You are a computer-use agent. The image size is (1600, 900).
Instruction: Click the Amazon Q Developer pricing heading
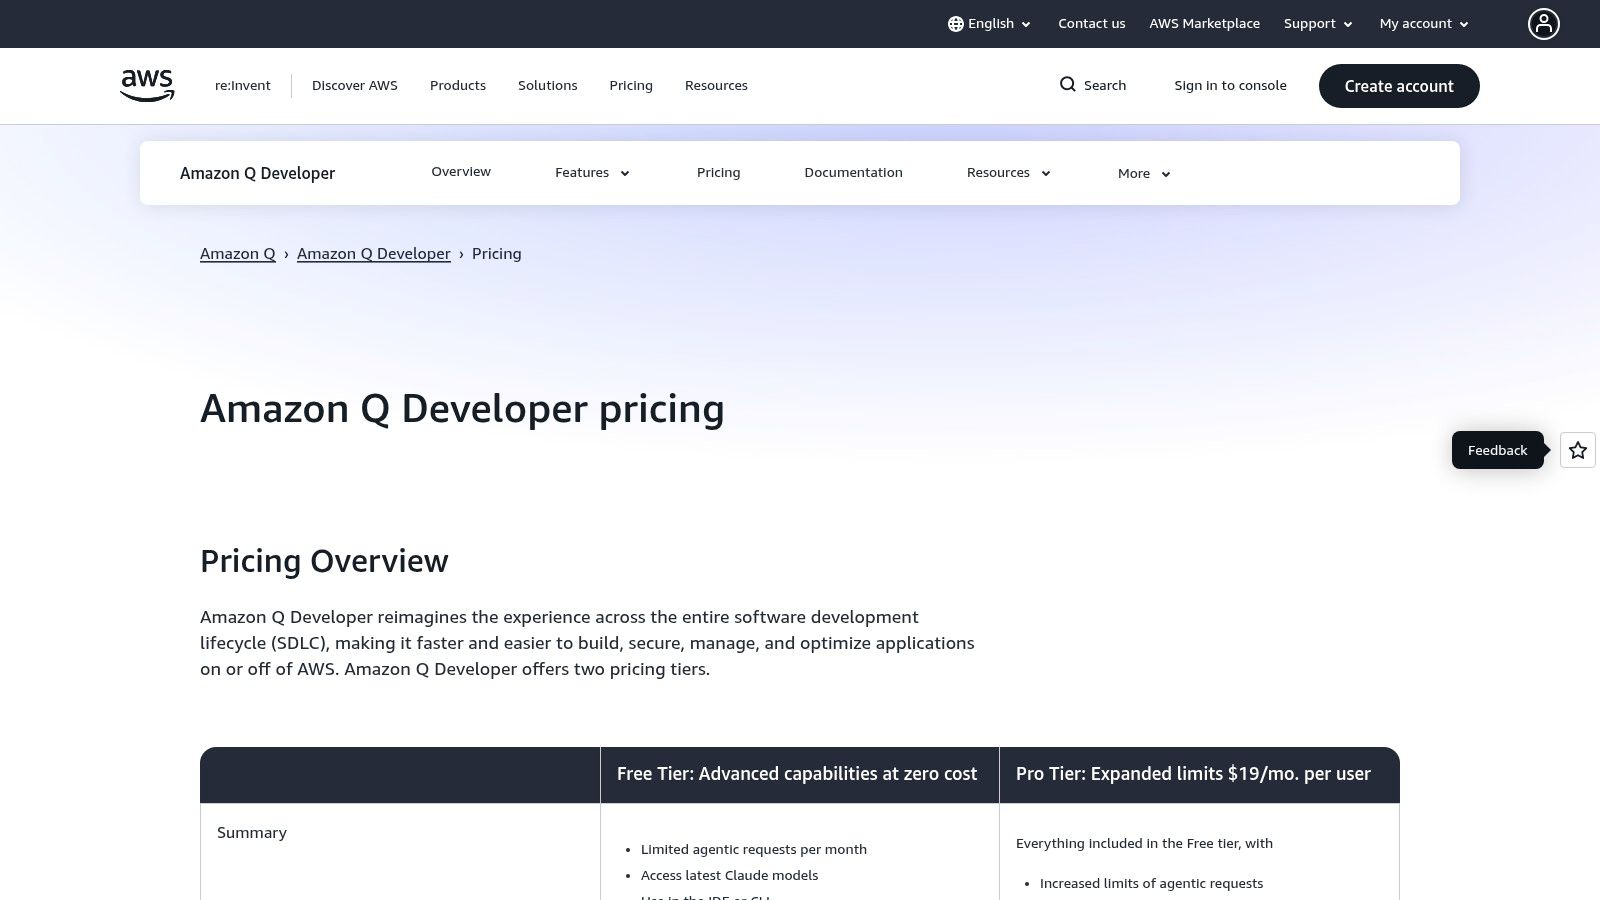point(462,409)
